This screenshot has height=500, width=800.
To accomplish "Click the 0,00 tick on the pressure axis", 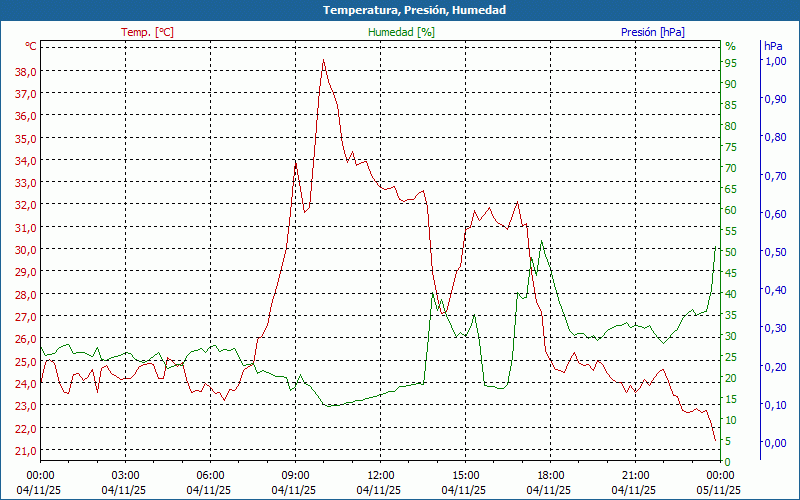I will coord(775,443).
